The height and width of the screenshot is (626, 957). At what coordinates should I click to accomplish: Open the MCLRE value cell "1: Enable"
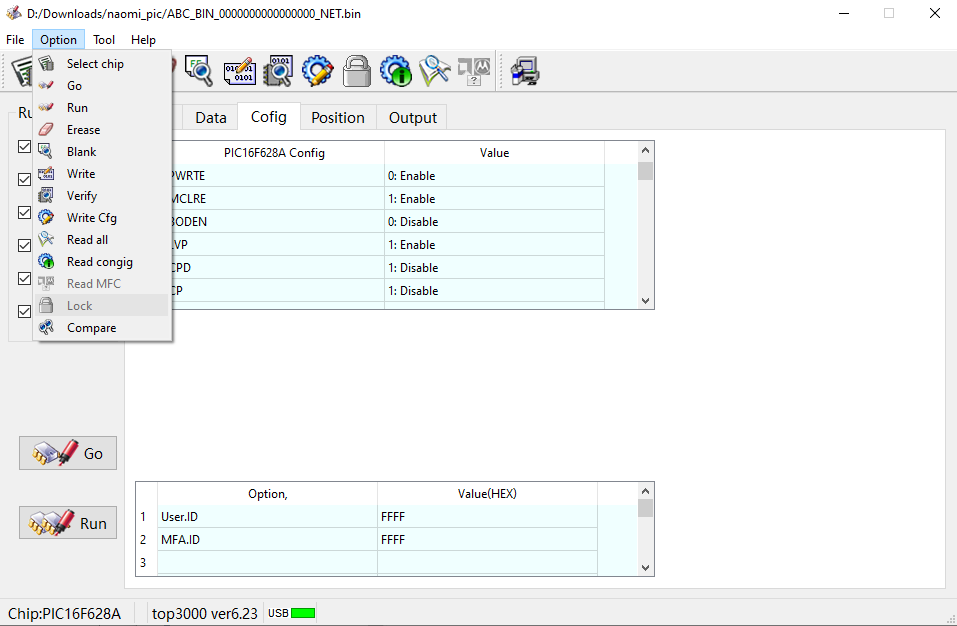(494, 199)
